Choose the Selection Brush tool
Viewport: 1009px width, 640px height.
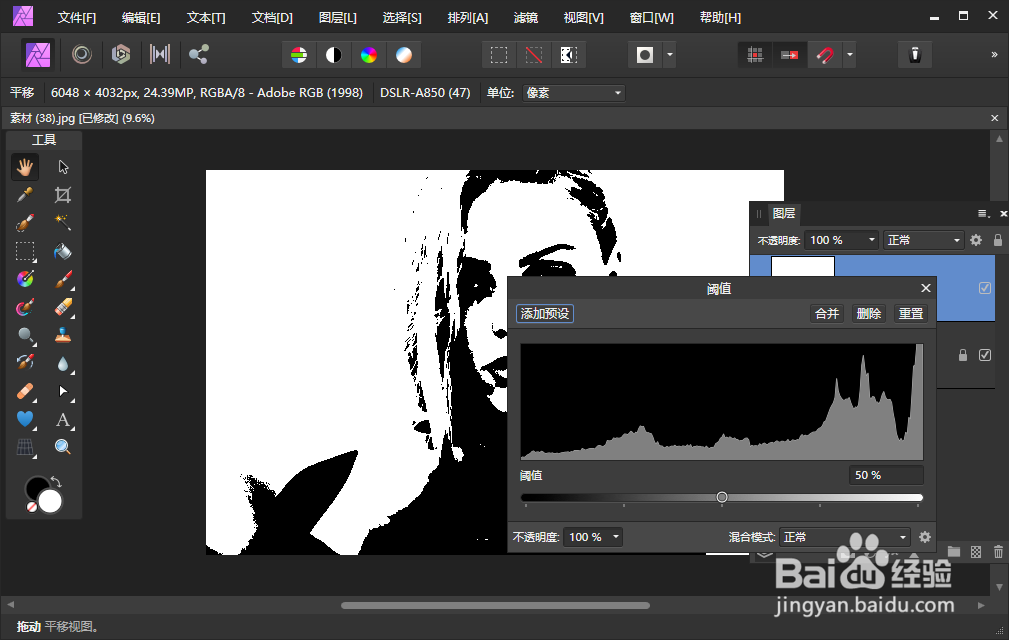click(x=25, y=223)
